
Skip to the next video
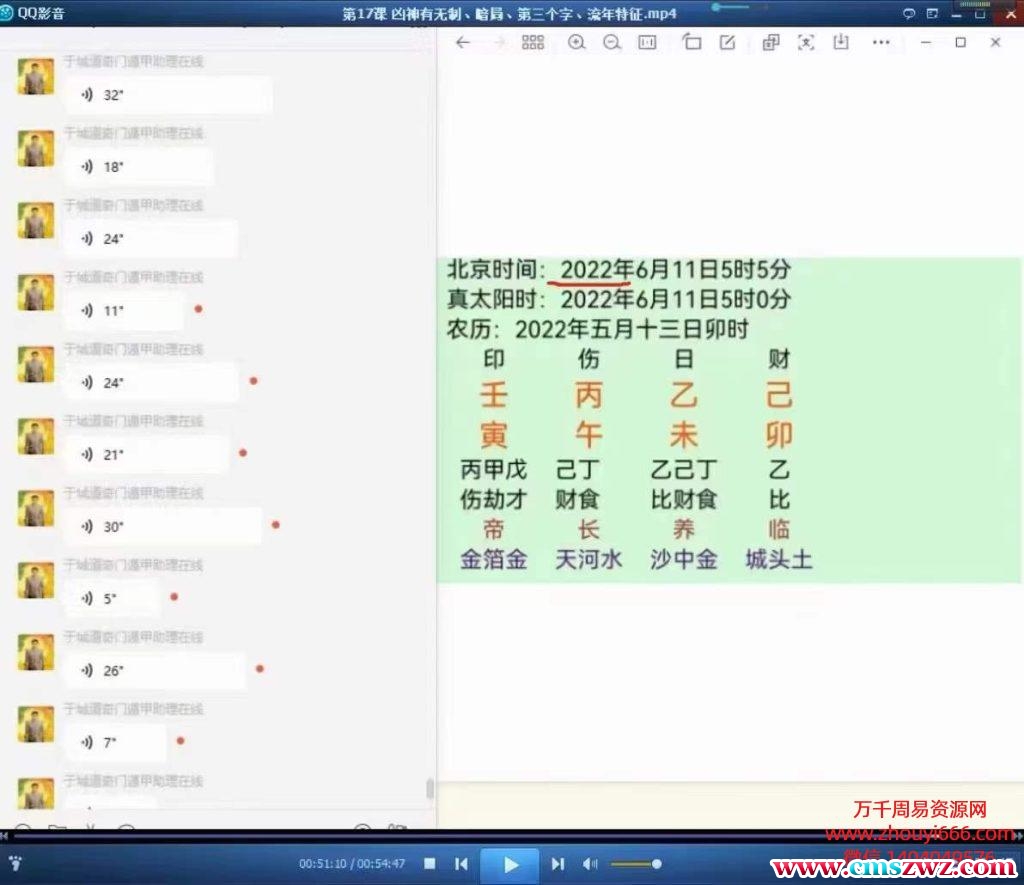click(x=558, y=864)
